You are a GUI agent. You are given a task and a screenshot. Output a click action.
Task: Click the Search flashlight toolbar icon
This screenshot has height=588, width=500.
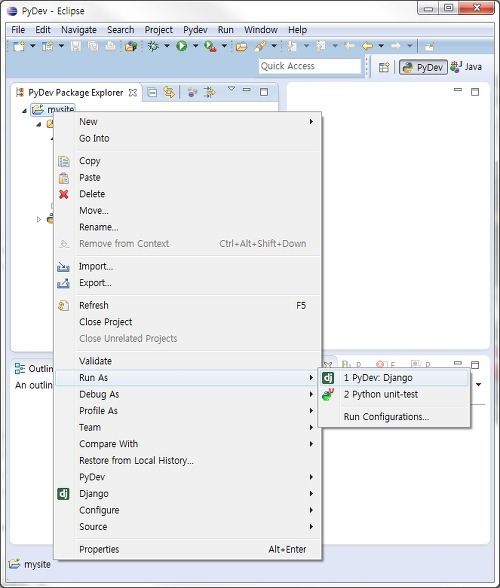click(260, 46)
